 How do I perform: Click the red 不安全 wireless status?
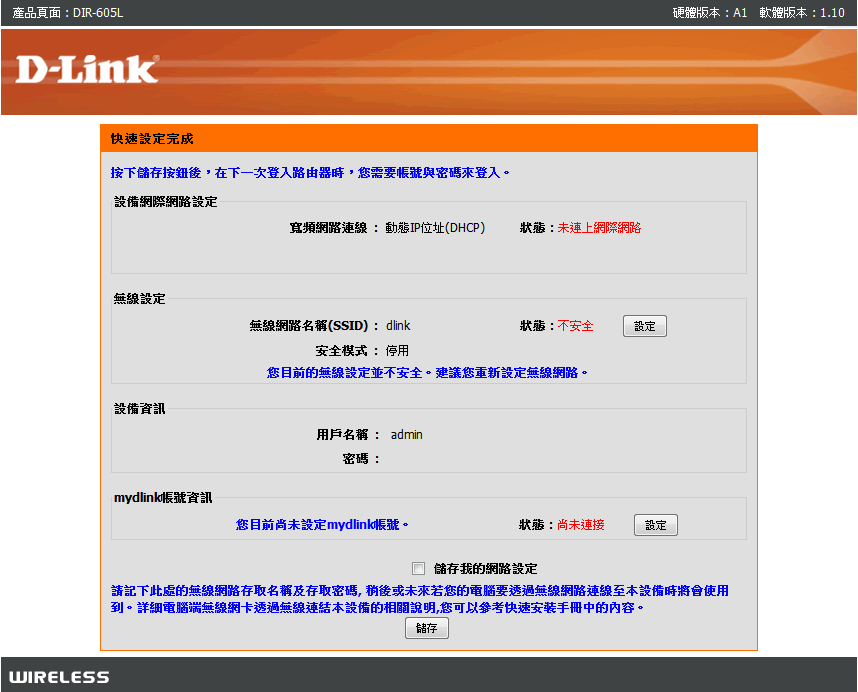pyautogui.click(x=575, y=326)
